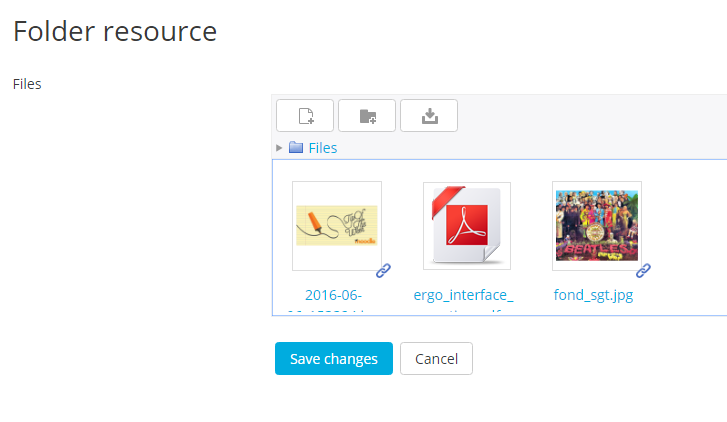Viewport: 727px width, 422px height.
Task: Select the Beatles album cover thumbnail
Action: [597, 226]
